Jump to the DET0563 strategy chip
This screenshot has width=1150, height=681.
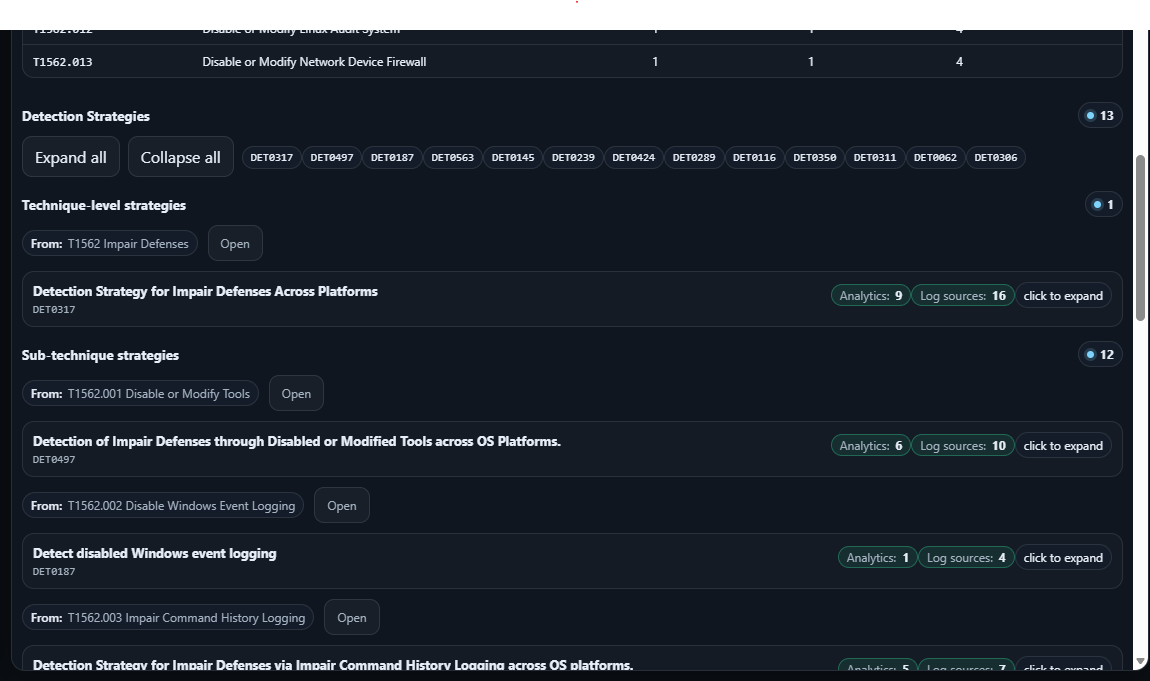(x=453, y=157)
